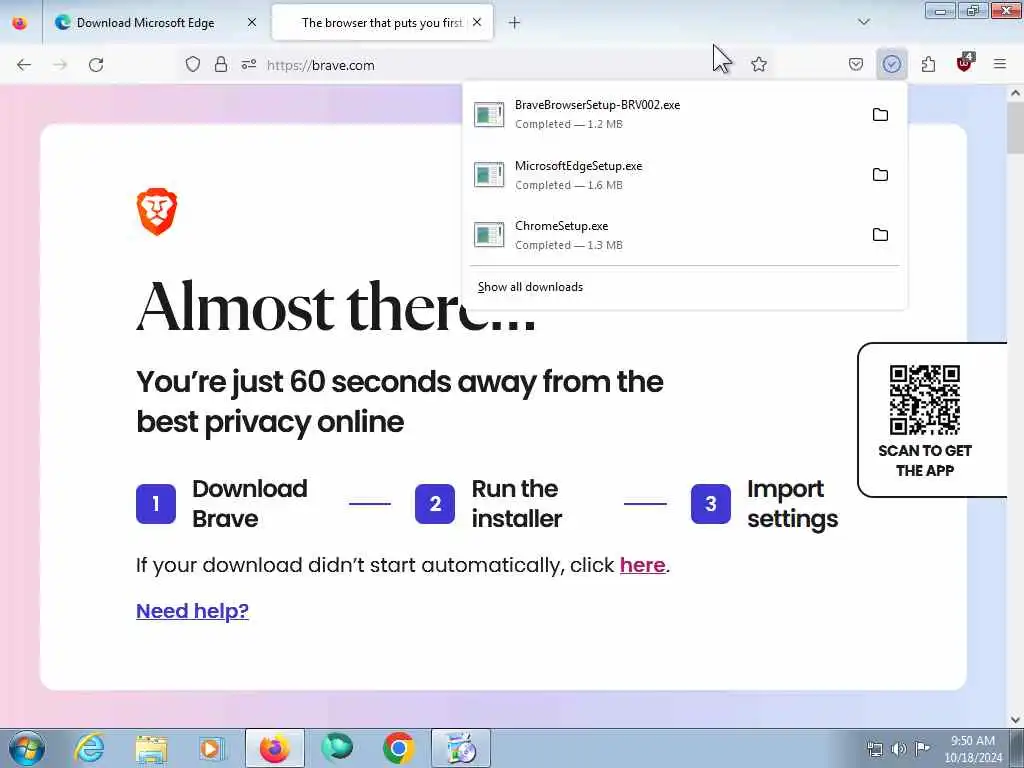The width and height of the screenshot is (1024, 768).
Task: Click the taskbar clock 9:50 AM
Action: tap(973, 749)
